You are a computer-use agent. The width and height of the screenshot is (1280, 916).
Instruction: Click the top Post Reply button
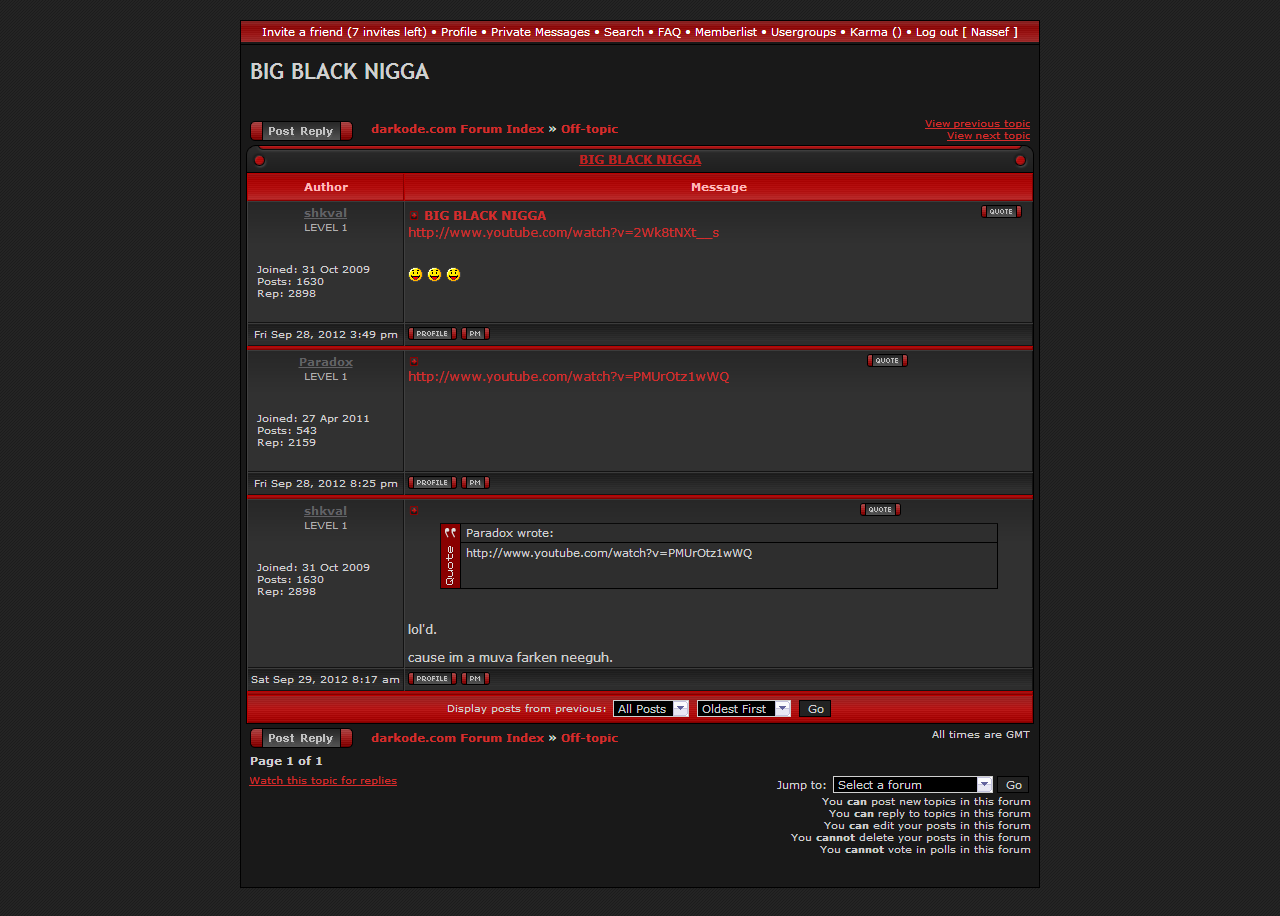click(301, 131)
